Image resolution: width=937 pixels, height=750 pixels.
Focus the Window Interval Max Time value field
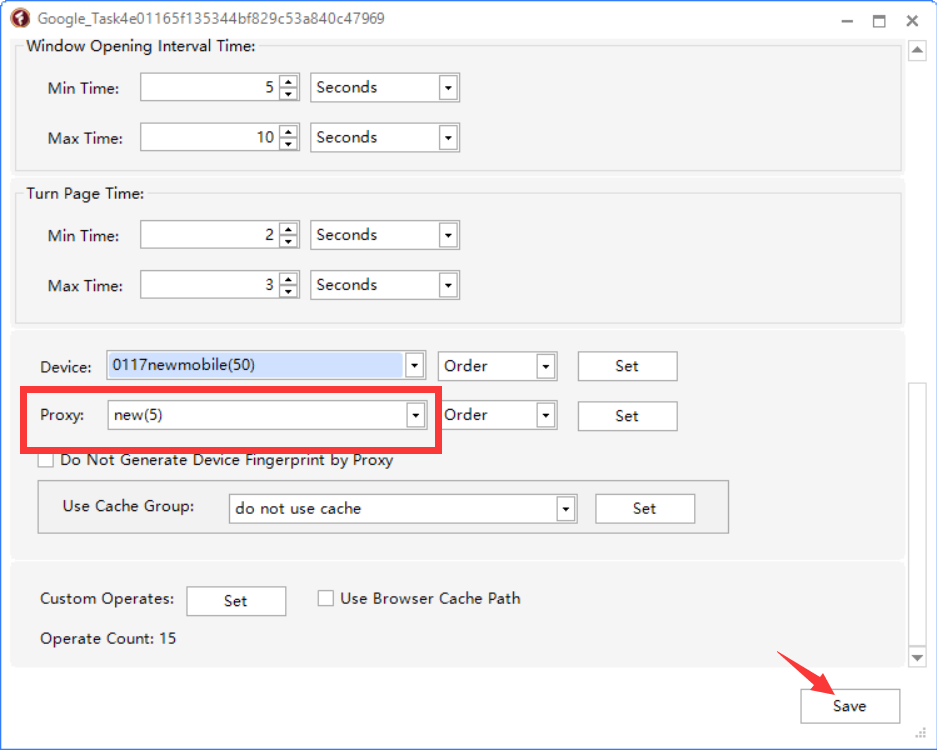(x=210, y=137)
